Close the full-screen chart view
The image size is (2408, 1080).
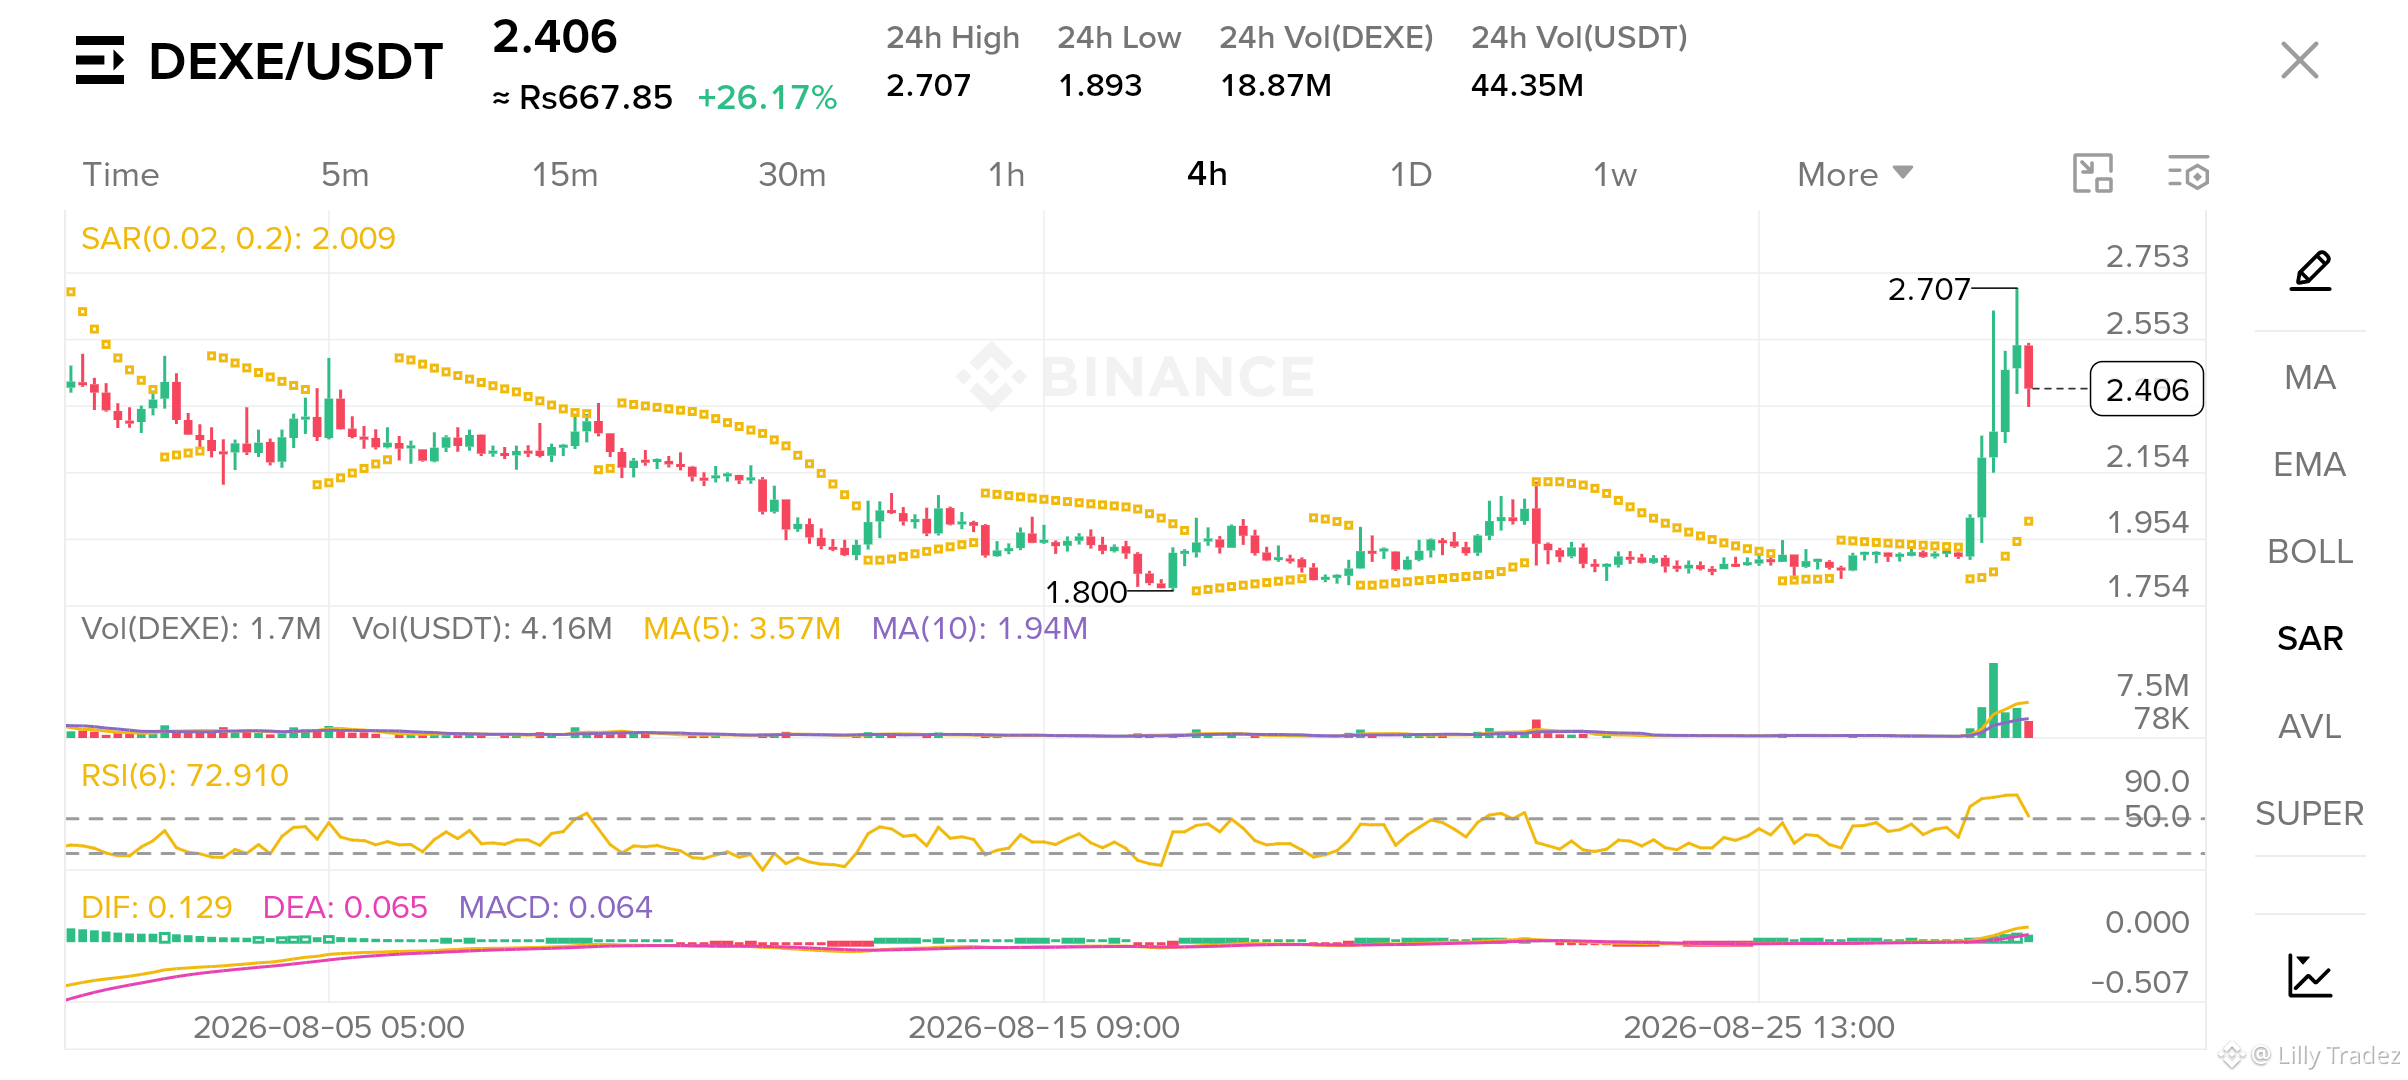(2299, 60)
